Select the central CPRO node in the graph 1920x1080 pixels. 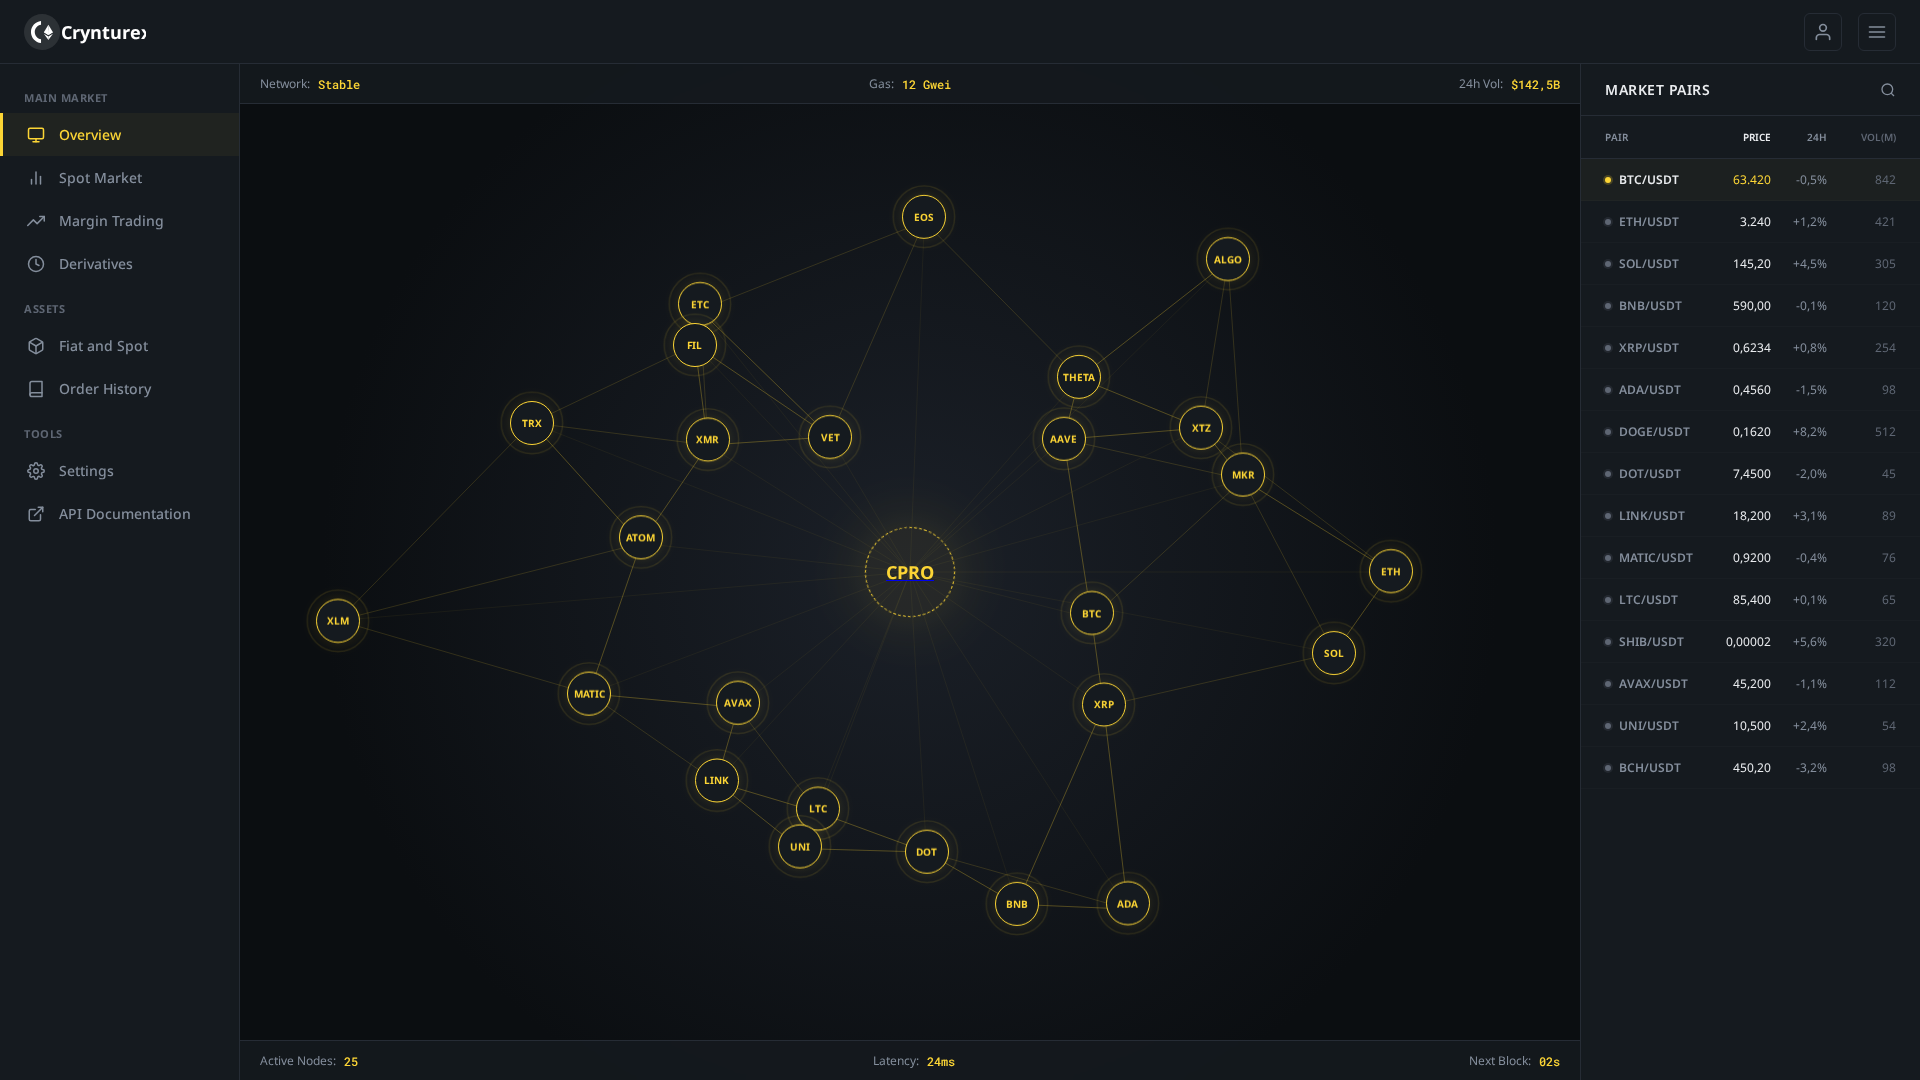click(x=910, y=572)
